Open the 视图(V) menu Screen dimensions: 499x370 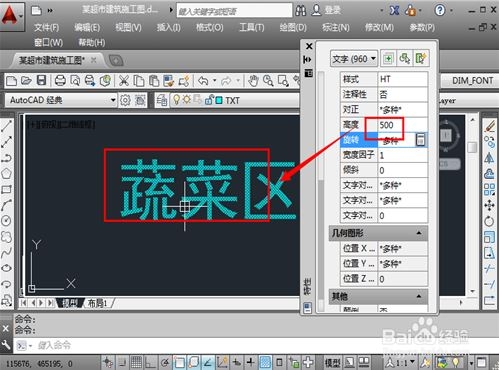(128, 27)
